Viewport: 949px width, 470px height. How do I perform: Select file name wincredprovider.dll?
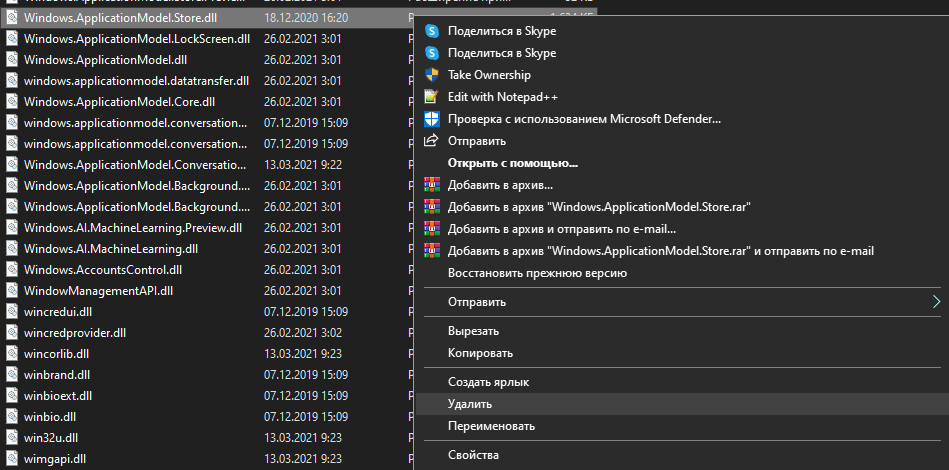[75, 333]
